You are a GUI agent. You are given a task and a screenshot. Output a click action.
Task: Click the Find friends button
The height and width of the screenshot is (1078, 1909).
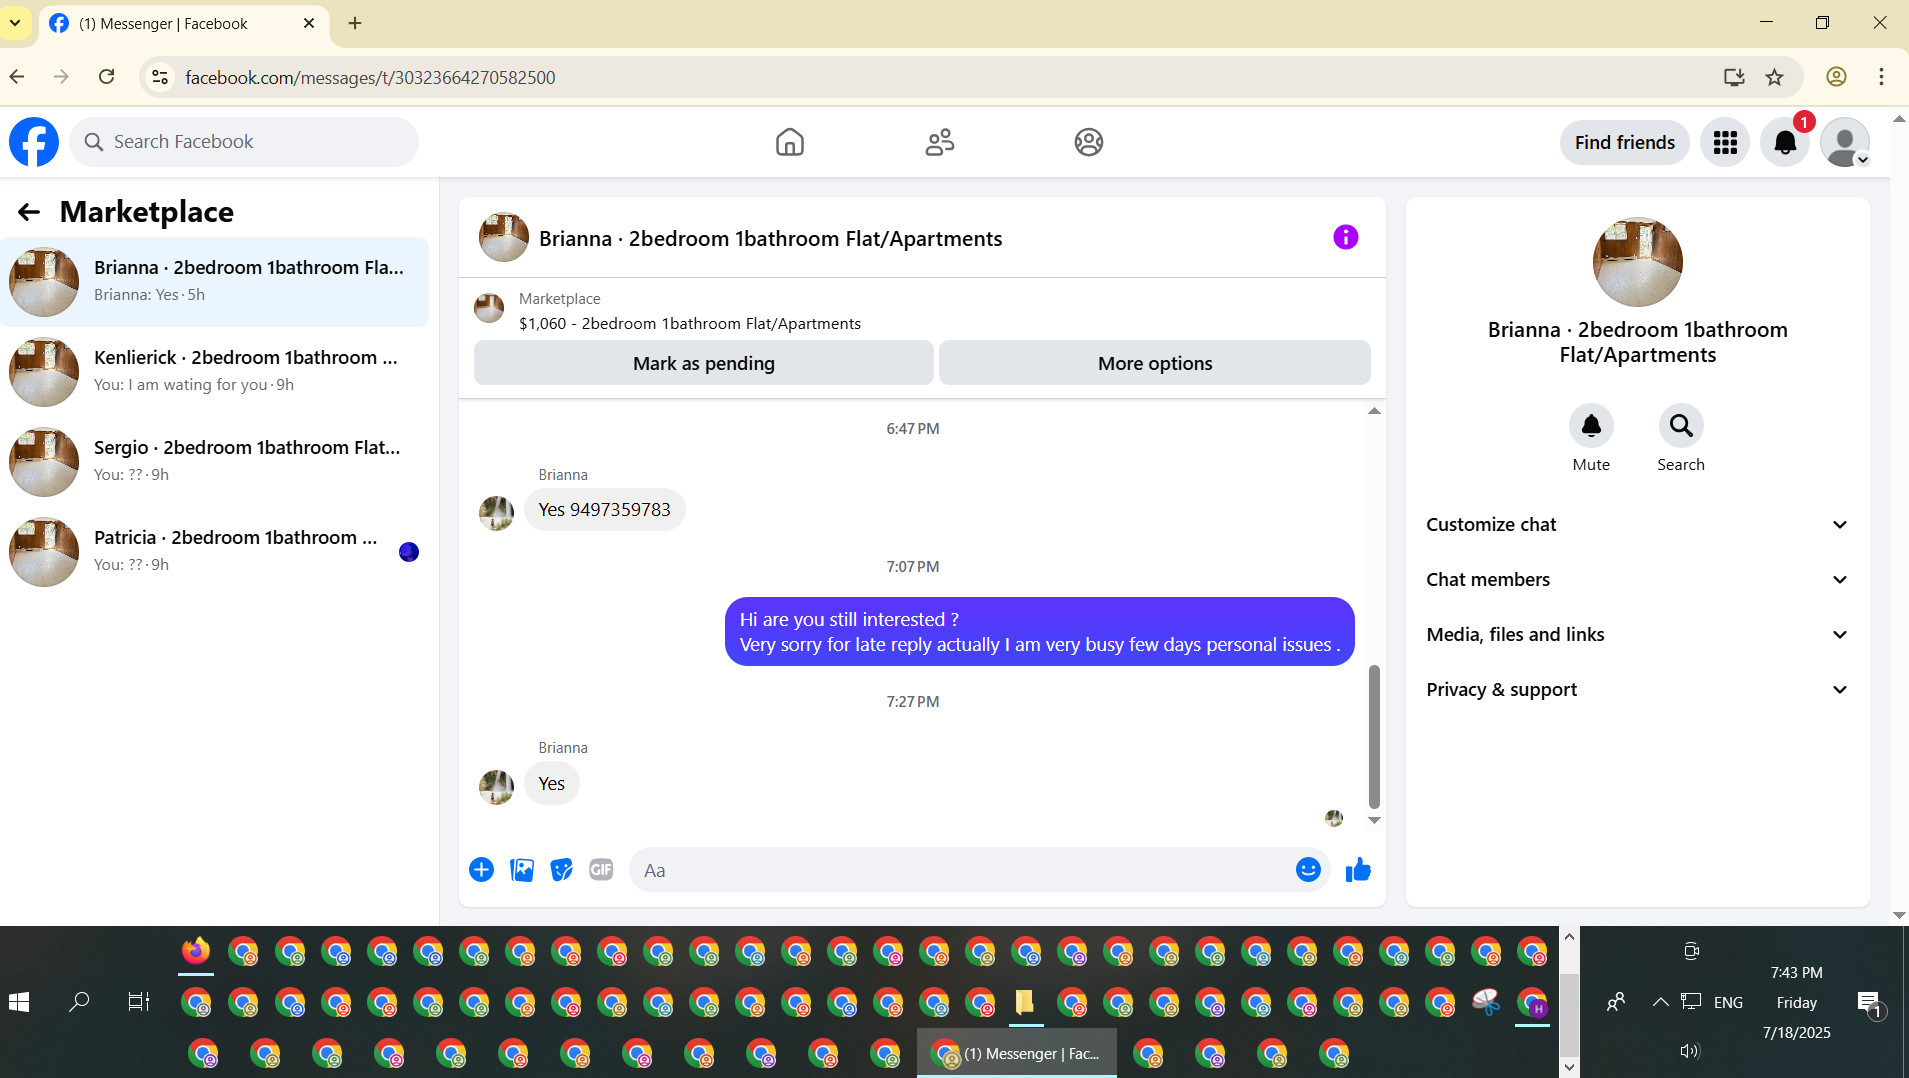click(x=1624, y=142)
